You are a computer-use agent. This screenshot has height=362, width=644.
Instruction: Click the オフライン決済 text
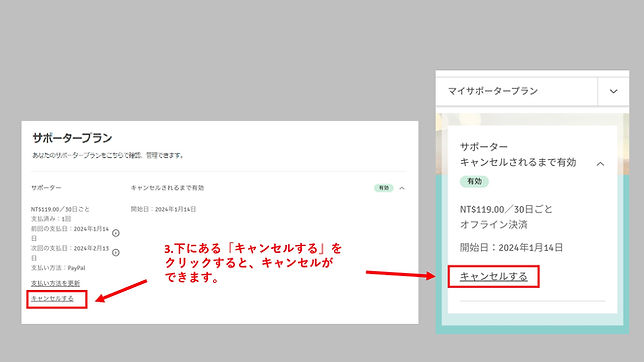point(494,225)
